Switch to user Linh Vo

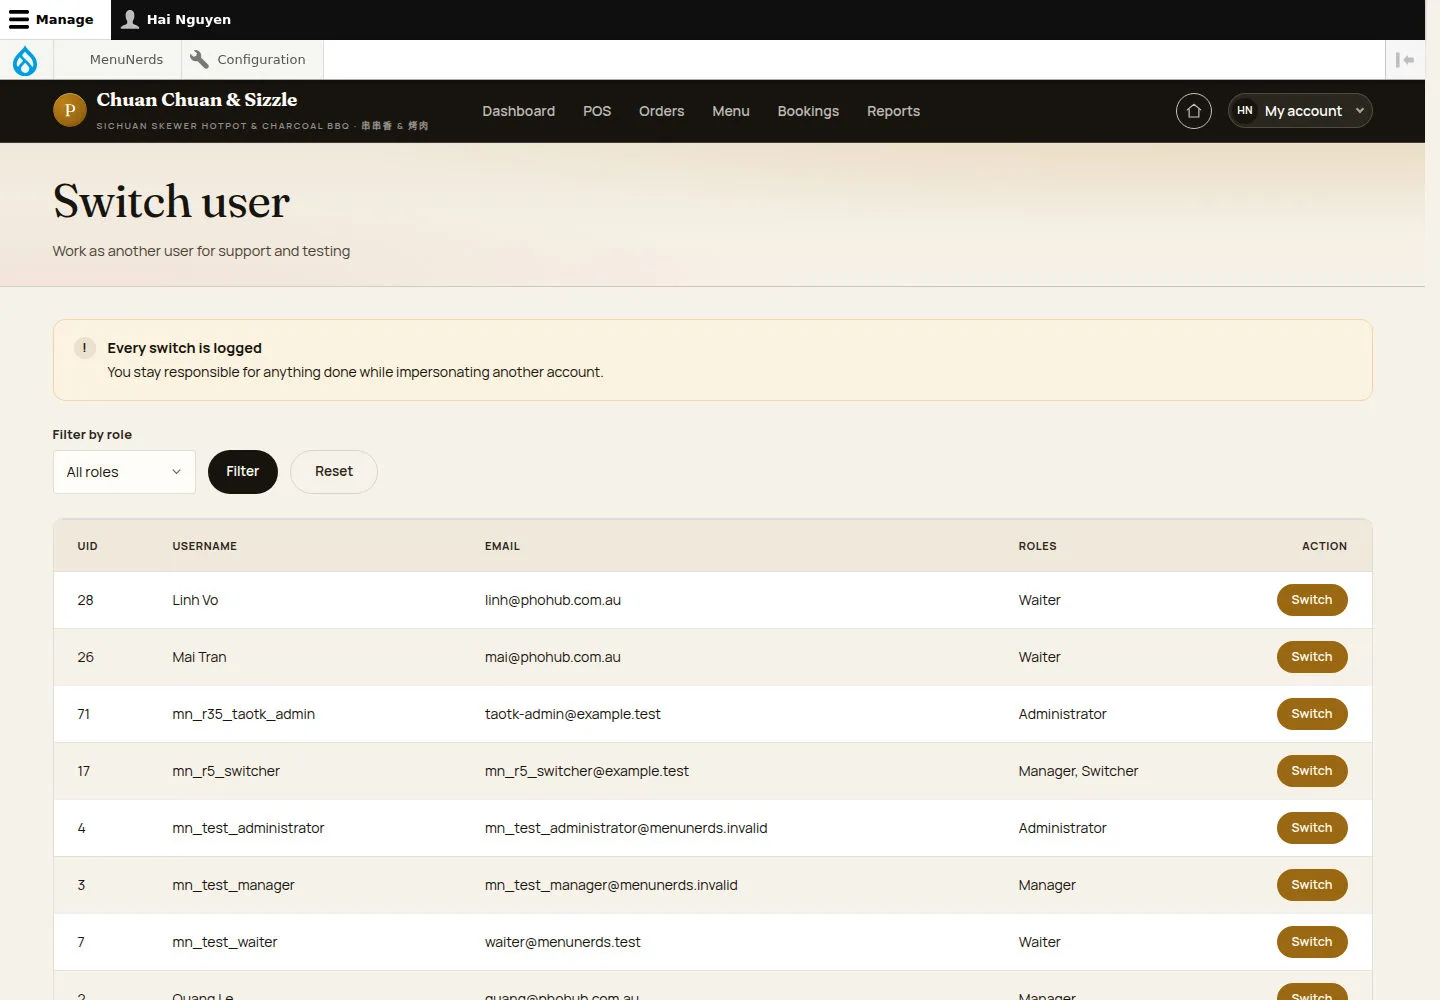(1312, 600)
